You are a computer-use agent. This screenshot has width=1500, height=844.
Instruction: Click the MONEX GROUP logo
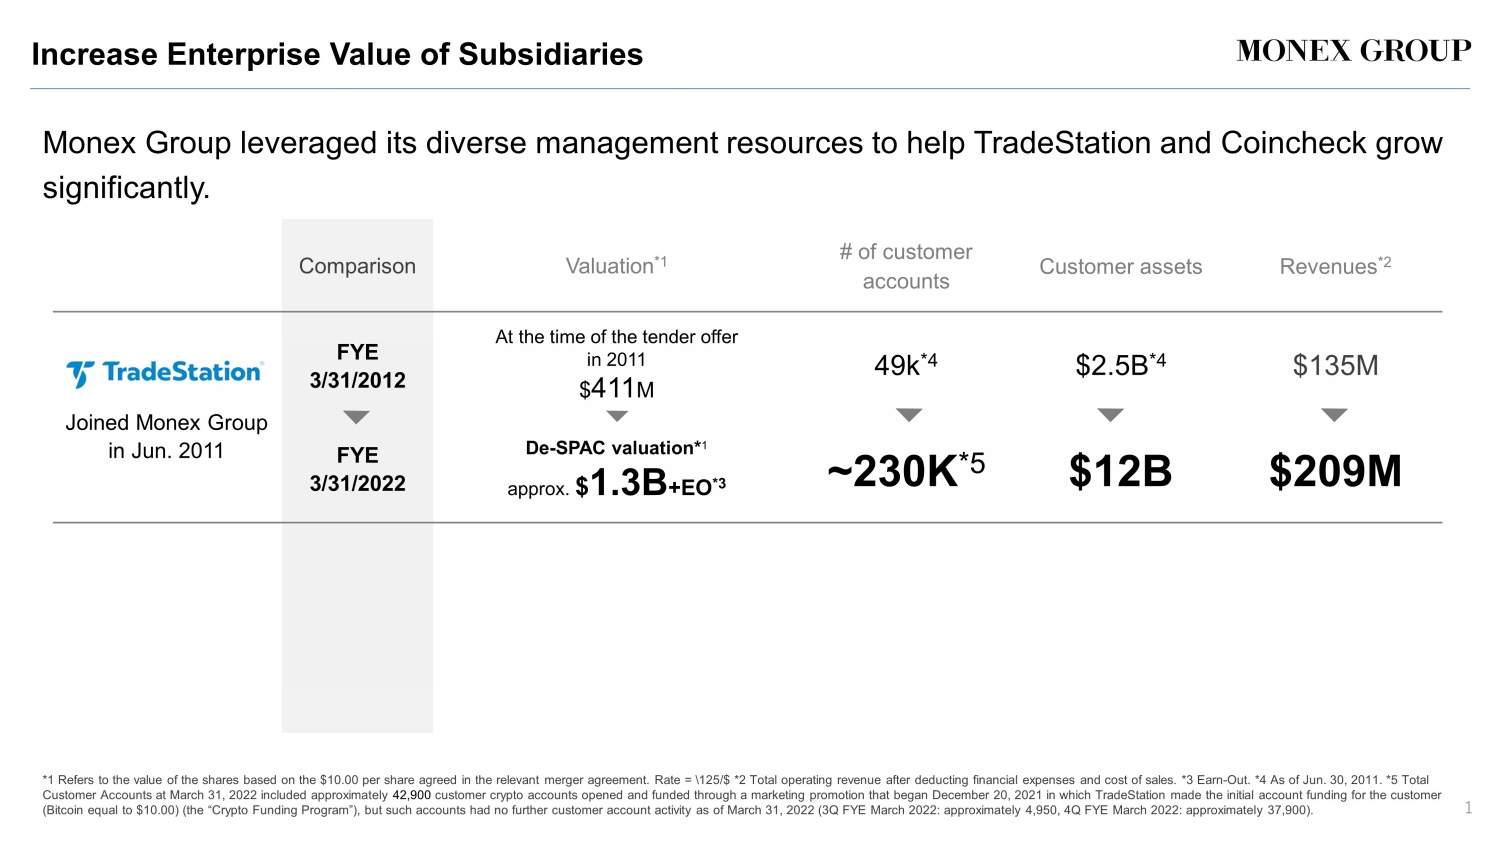click(x=1353, y=52)
